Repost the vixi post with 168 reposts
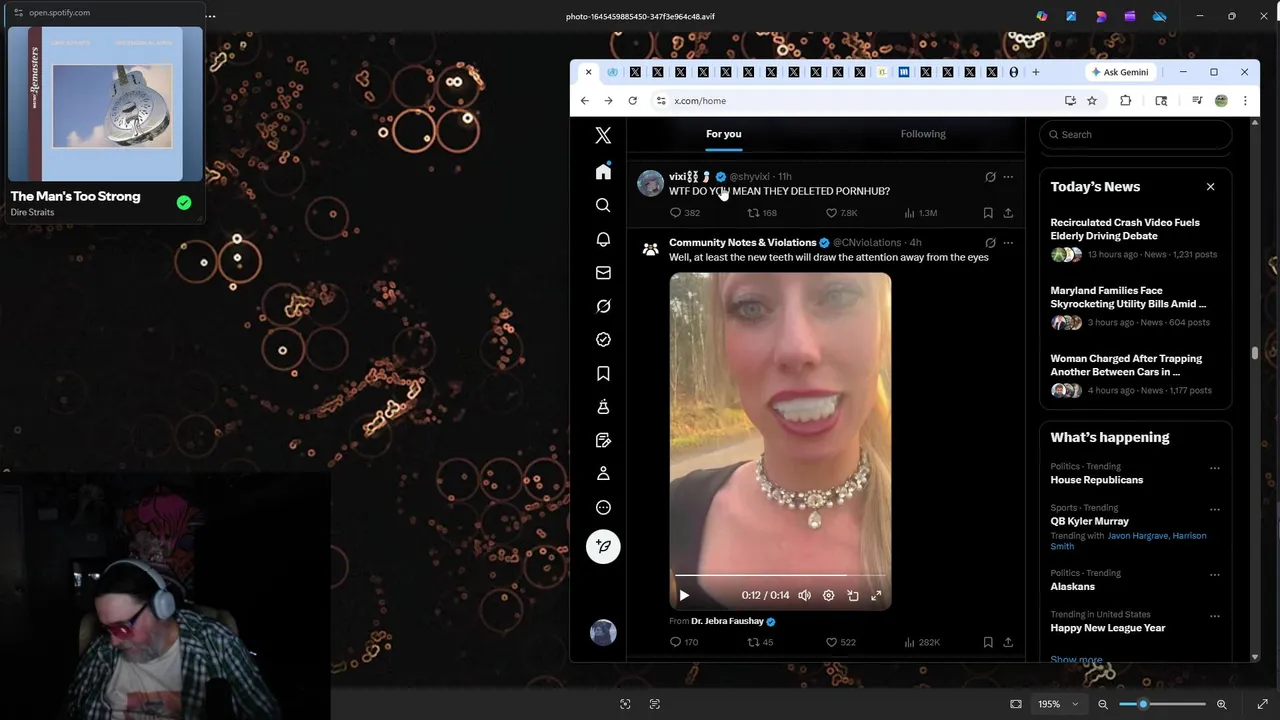Image resolution: width=1280 pixels, height=720 pixels. (762, 212)
